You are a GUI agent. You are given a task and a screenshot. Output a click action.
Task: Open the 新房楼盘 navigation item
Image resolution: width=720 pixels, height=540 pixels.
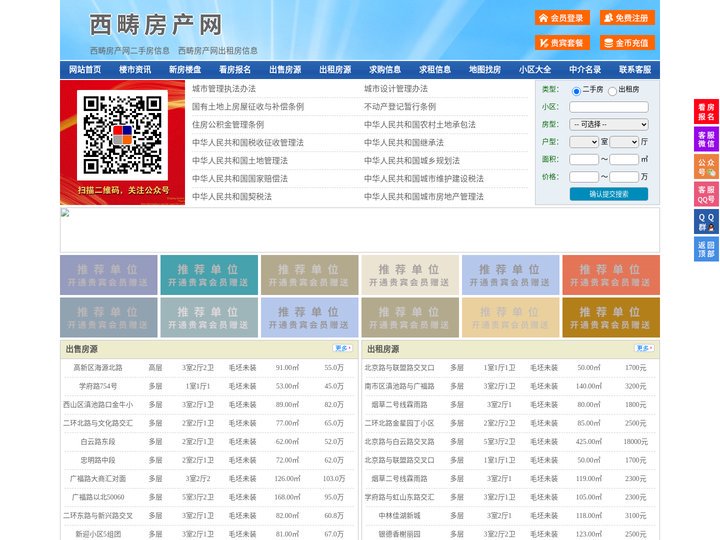(x=185, y=69)
